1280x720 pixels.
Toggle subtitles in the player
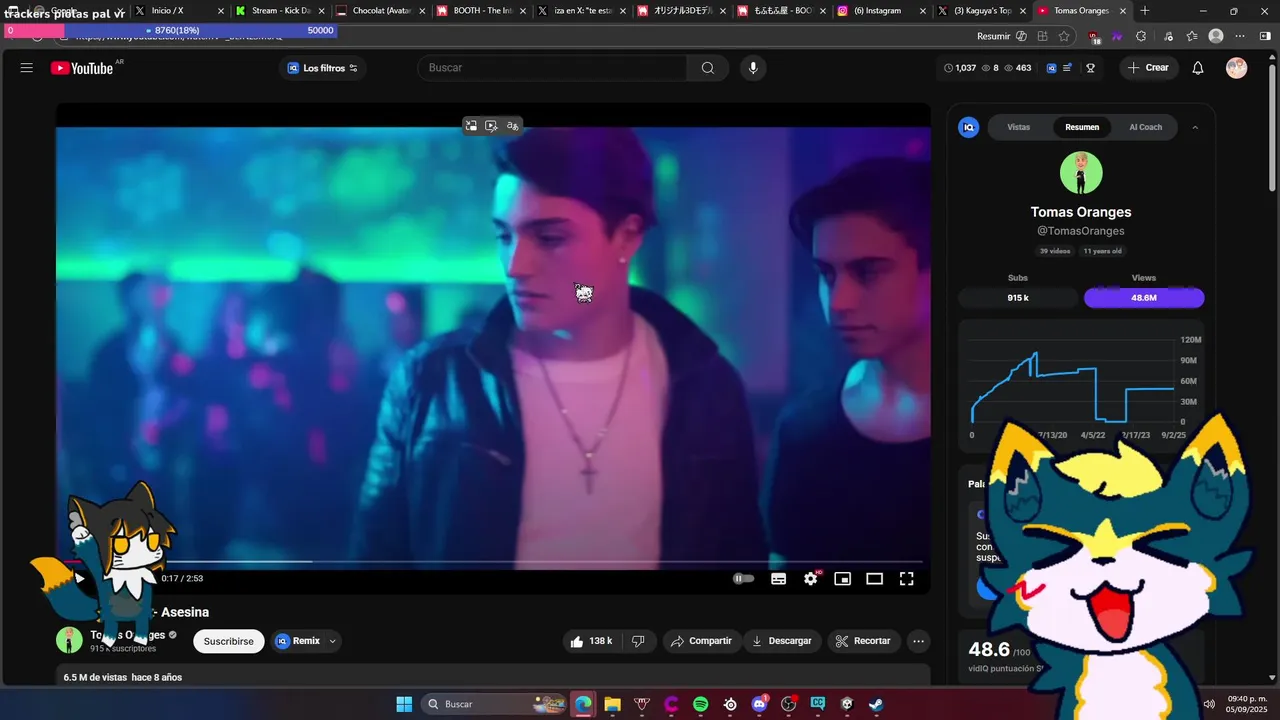point(779,578)
